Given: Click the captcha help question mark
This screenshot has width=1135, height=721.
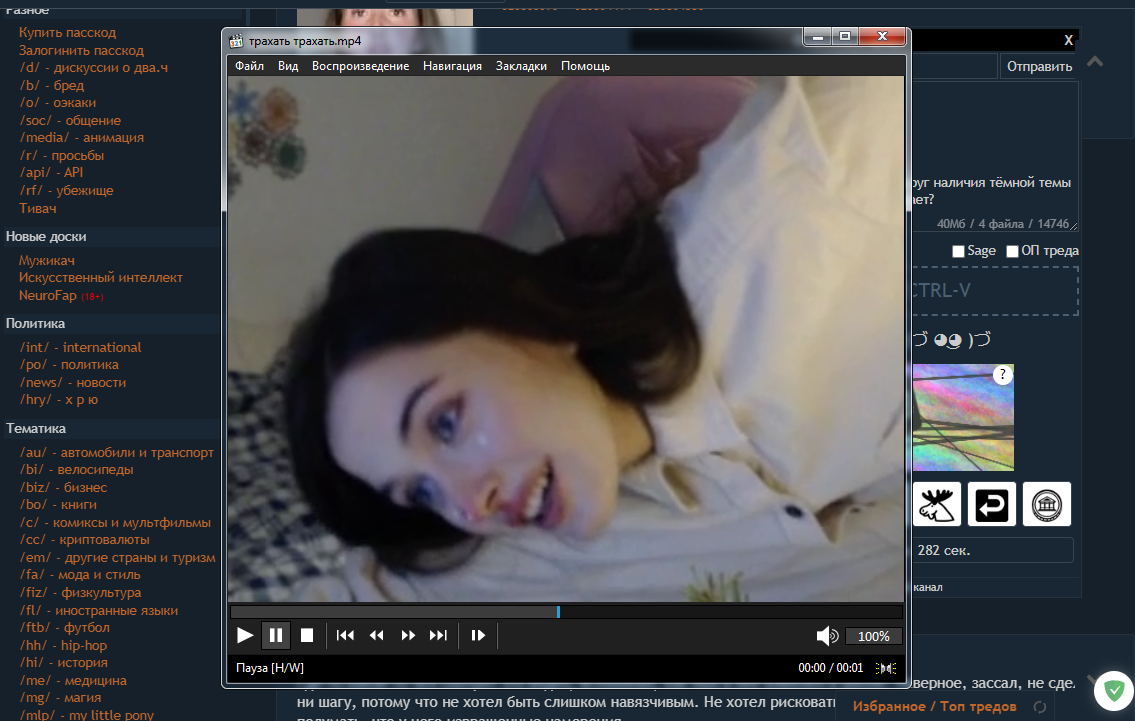Looking at the screenshot, I should [1003, 374].
